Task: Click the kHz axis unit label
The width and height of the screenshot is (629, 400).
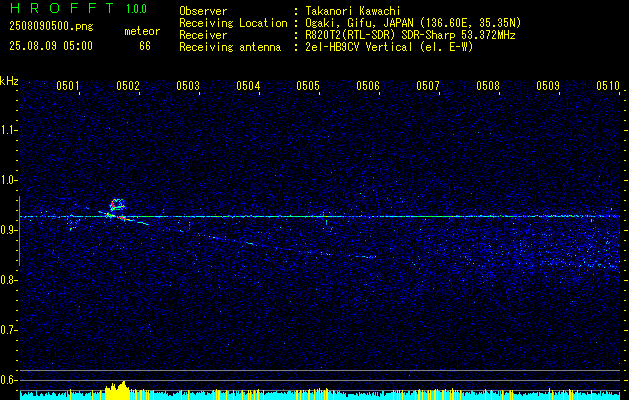Action: click(9, 81)
